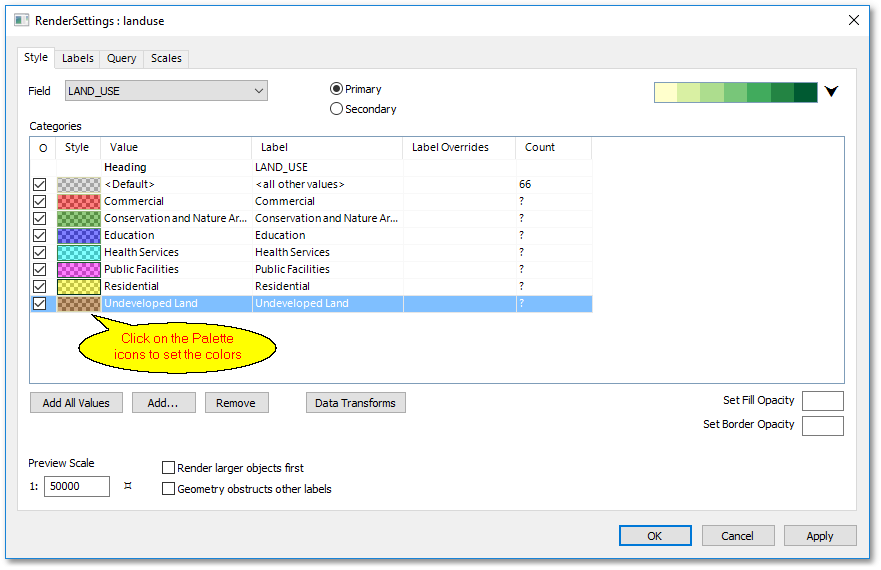Click the Remove button
Image resolution: width=881 pixels, height=570 pixels.
[237, 402]
